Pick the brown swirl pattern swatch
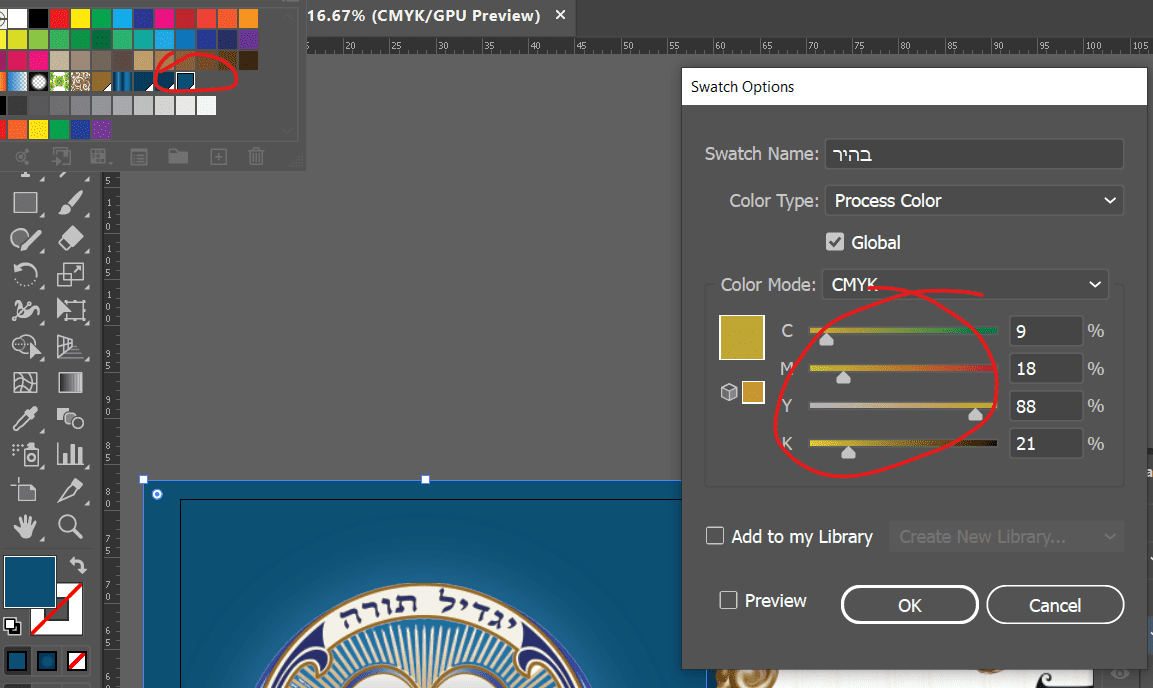1153x688 pixels. pos(80,81)
